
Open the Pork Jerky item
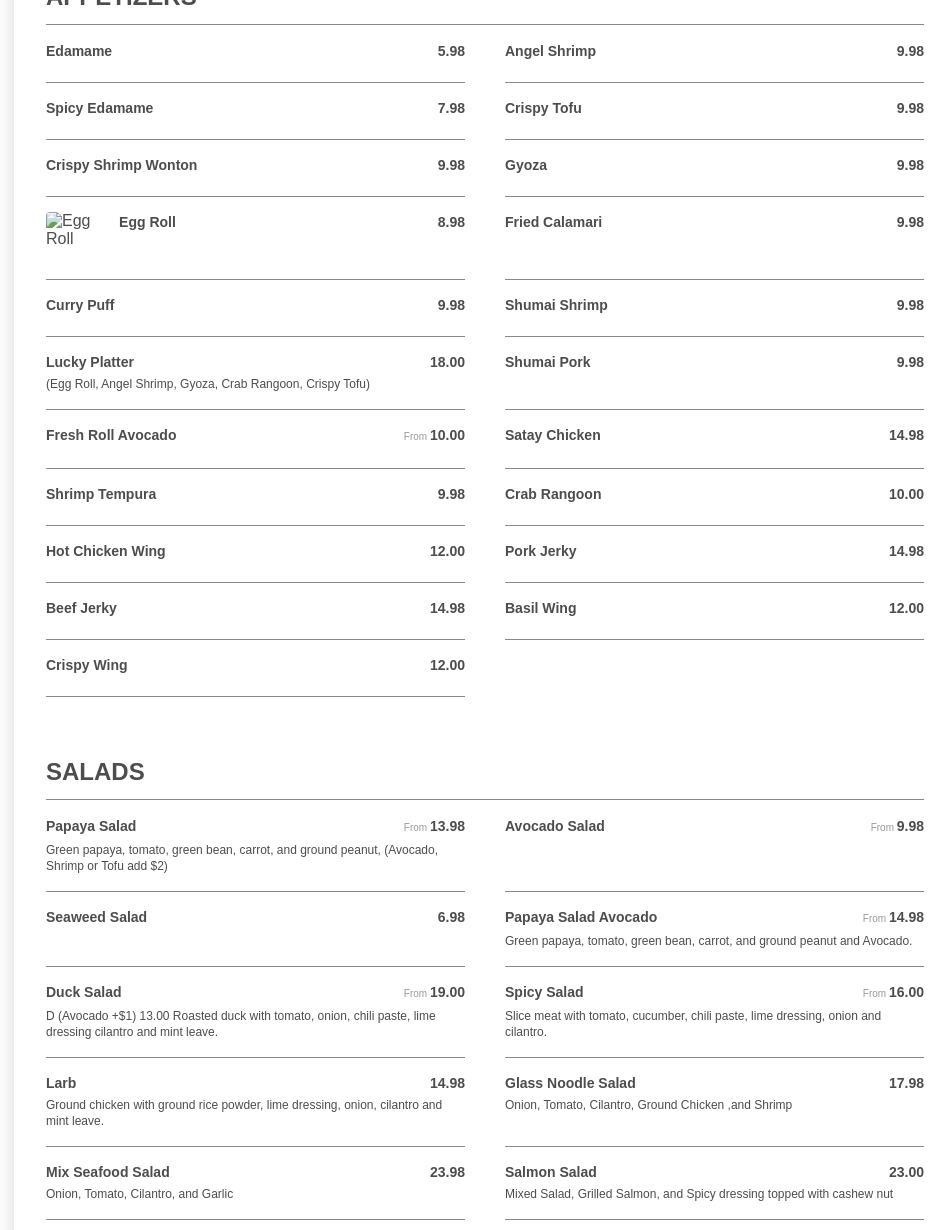[540, 551]
